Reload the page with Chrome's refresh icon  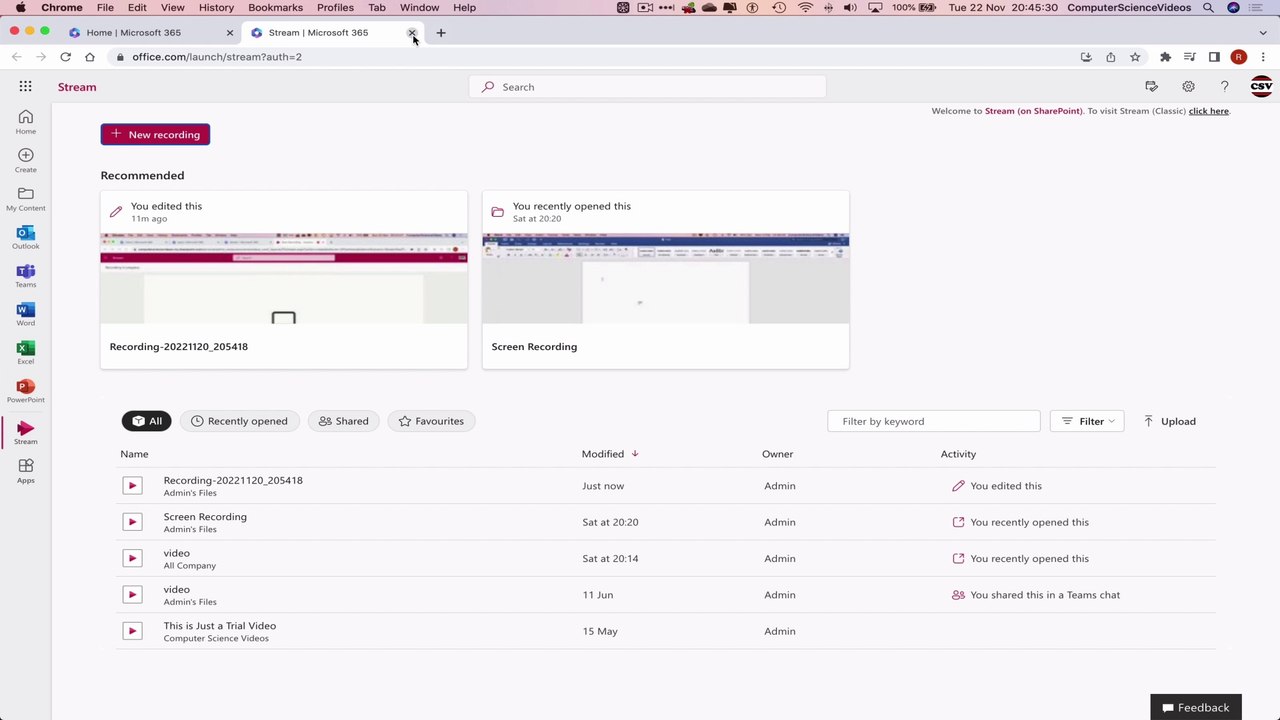(65, 57)
